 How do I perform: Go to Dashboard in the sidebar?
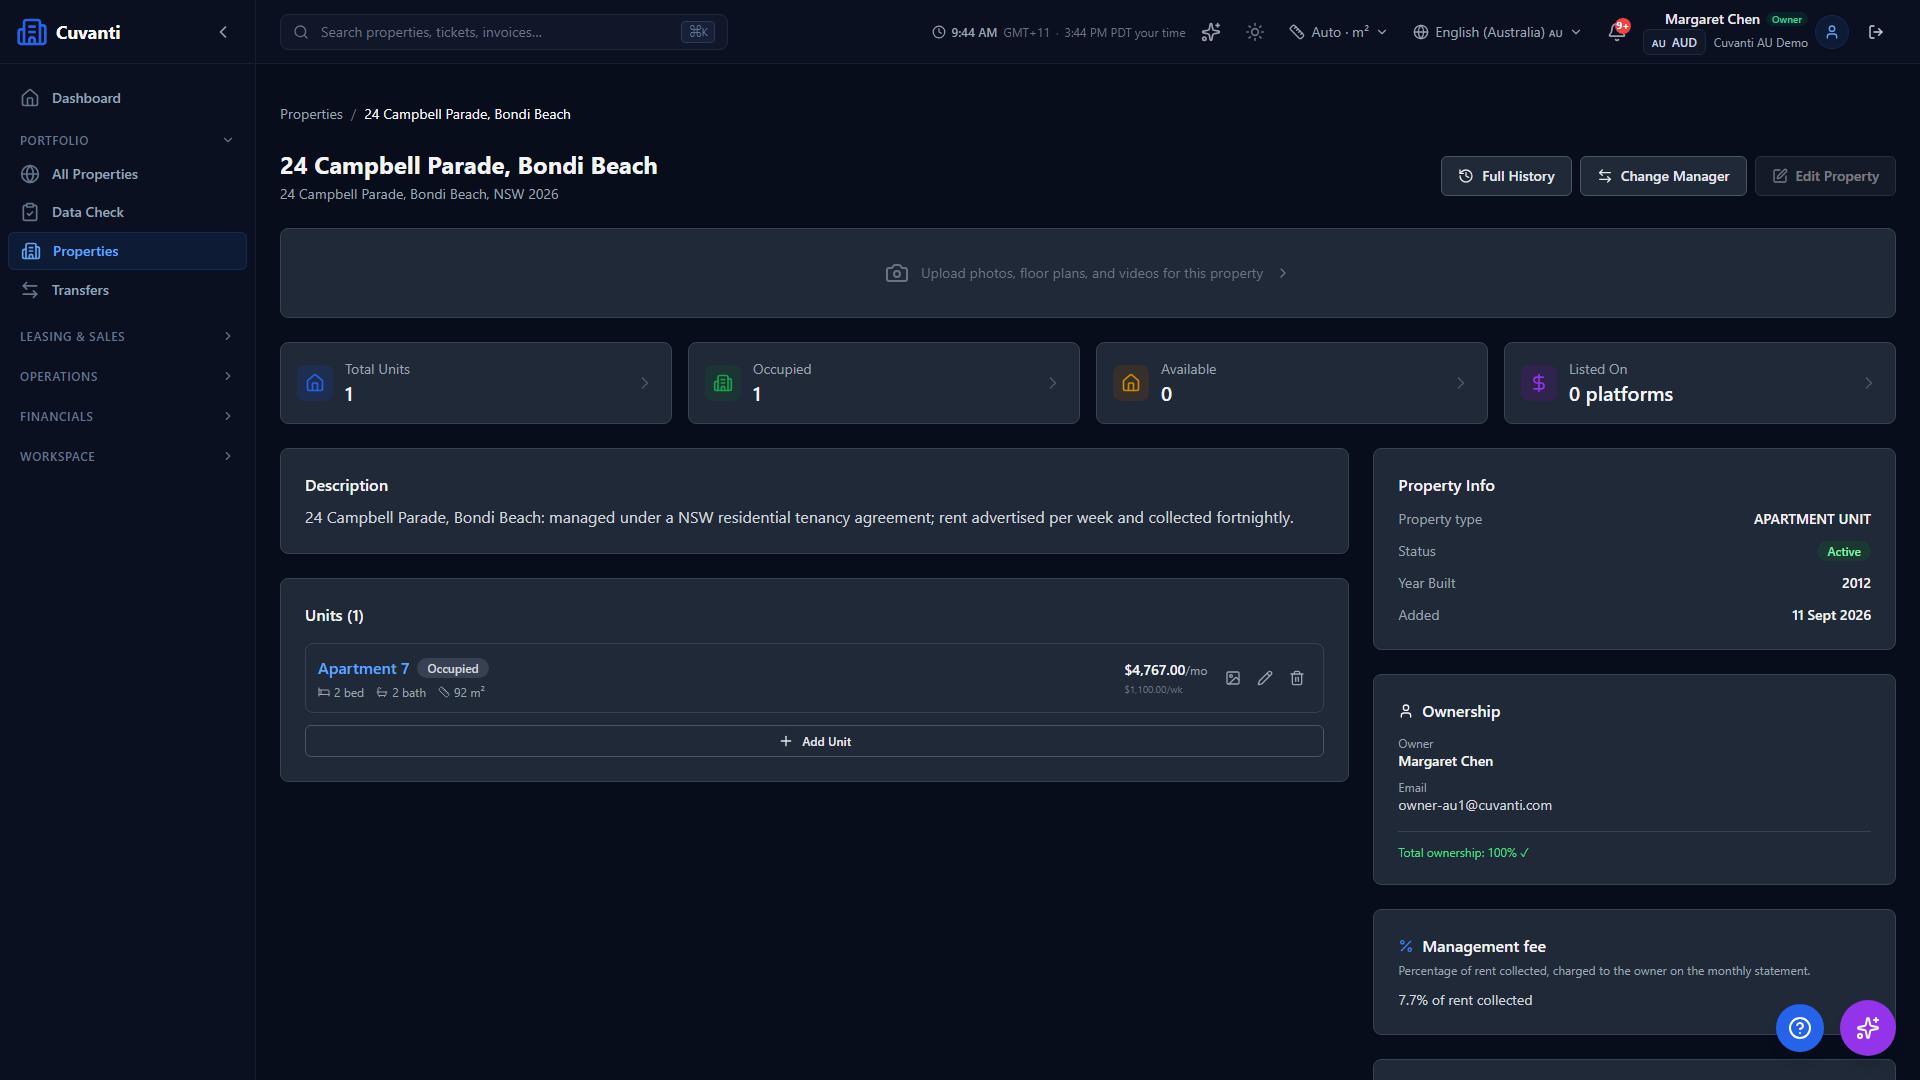127,98
